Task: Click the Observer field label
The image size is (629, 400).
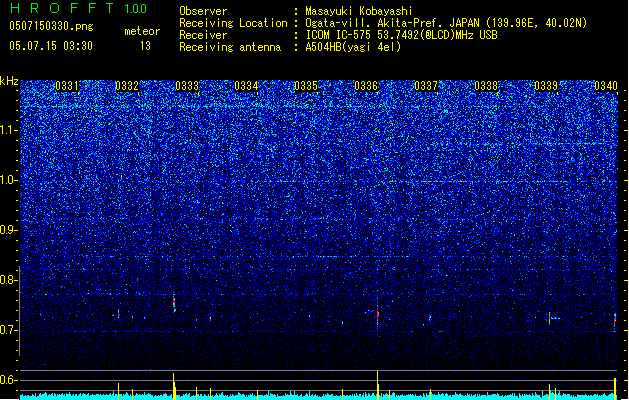Action: (x=203, y=11)
